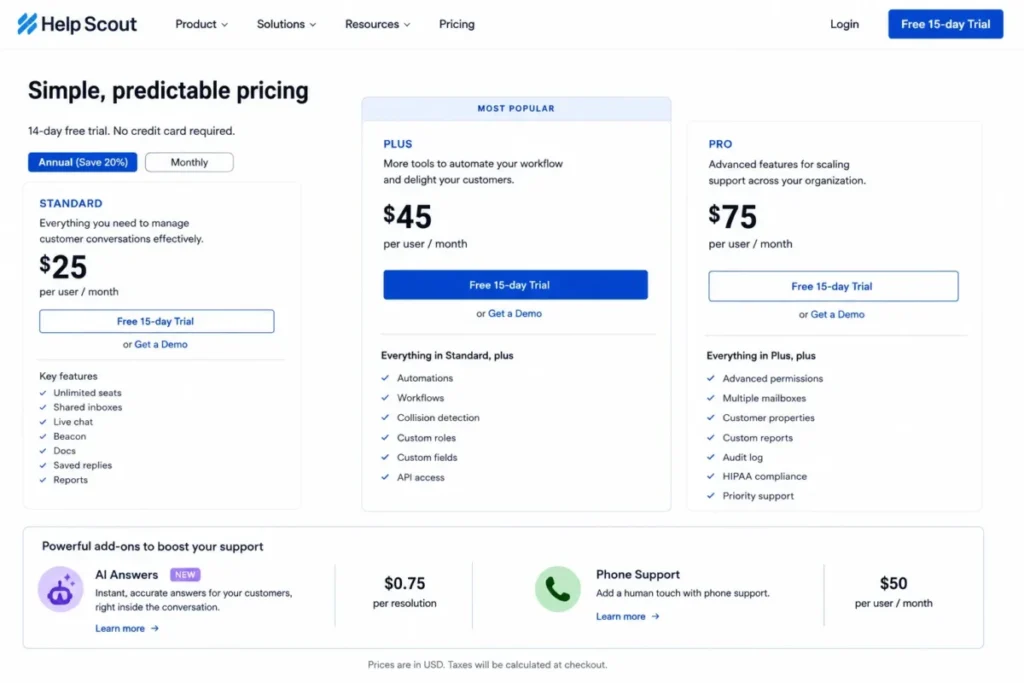Click the $25 price
Screen dimensions: 1024x683
point(63,266)
